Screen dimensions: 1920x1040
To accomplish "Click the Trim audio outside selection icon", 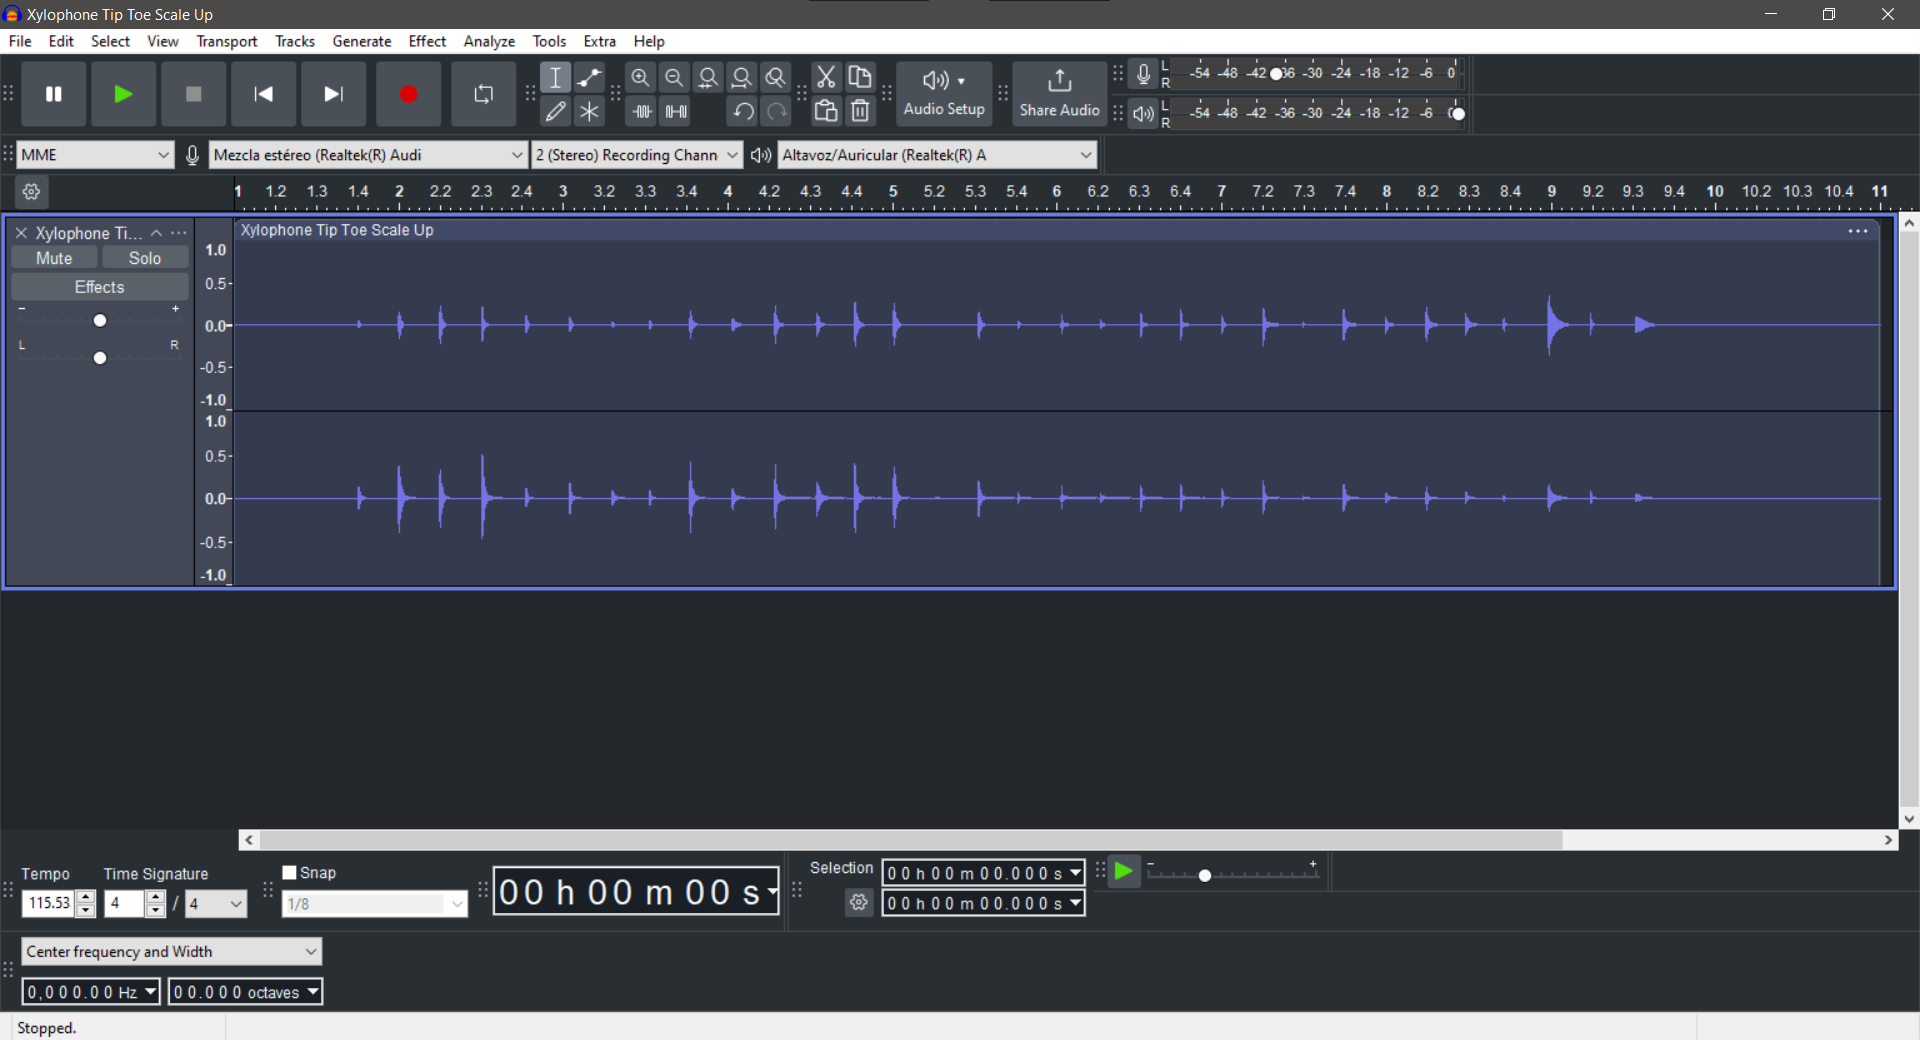I will pos(642,111).
